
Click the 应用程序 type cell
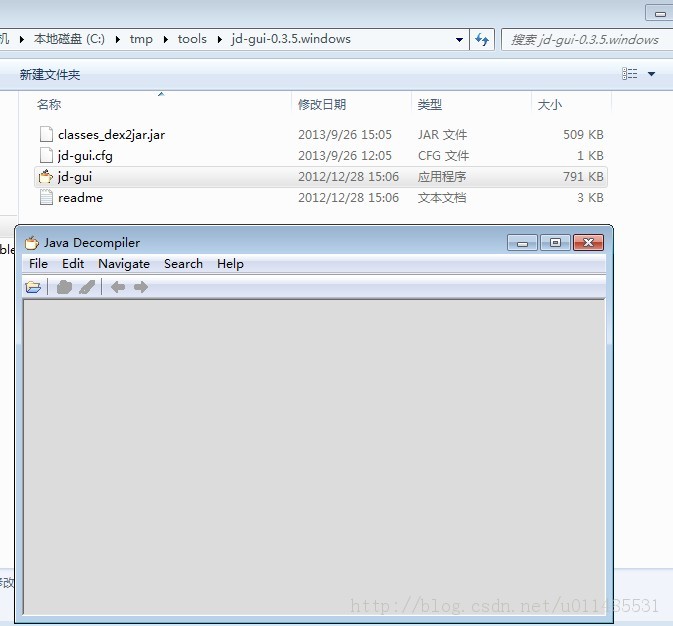442,177
